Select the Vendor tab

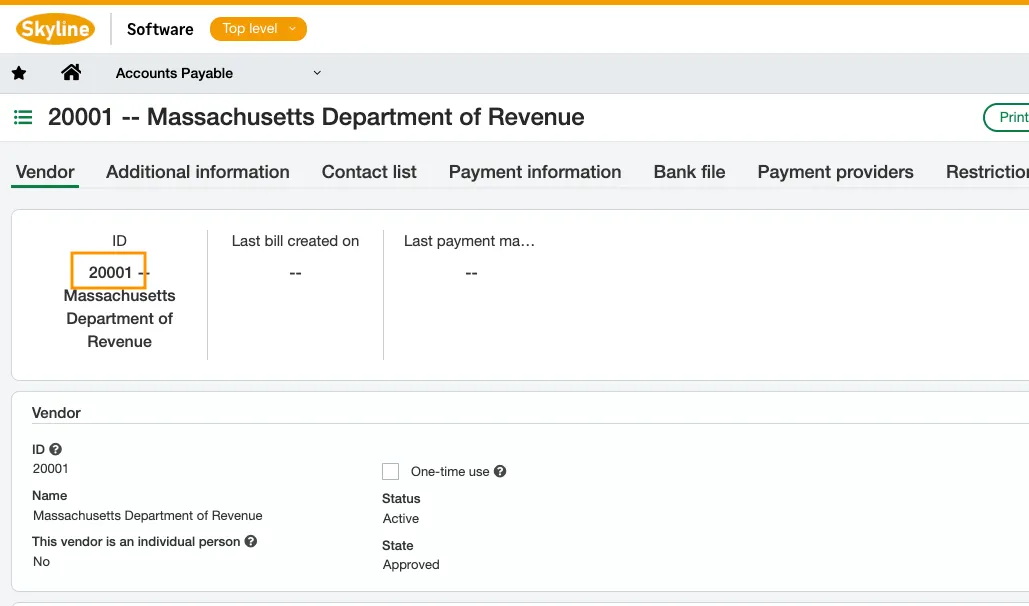[45, 172]
